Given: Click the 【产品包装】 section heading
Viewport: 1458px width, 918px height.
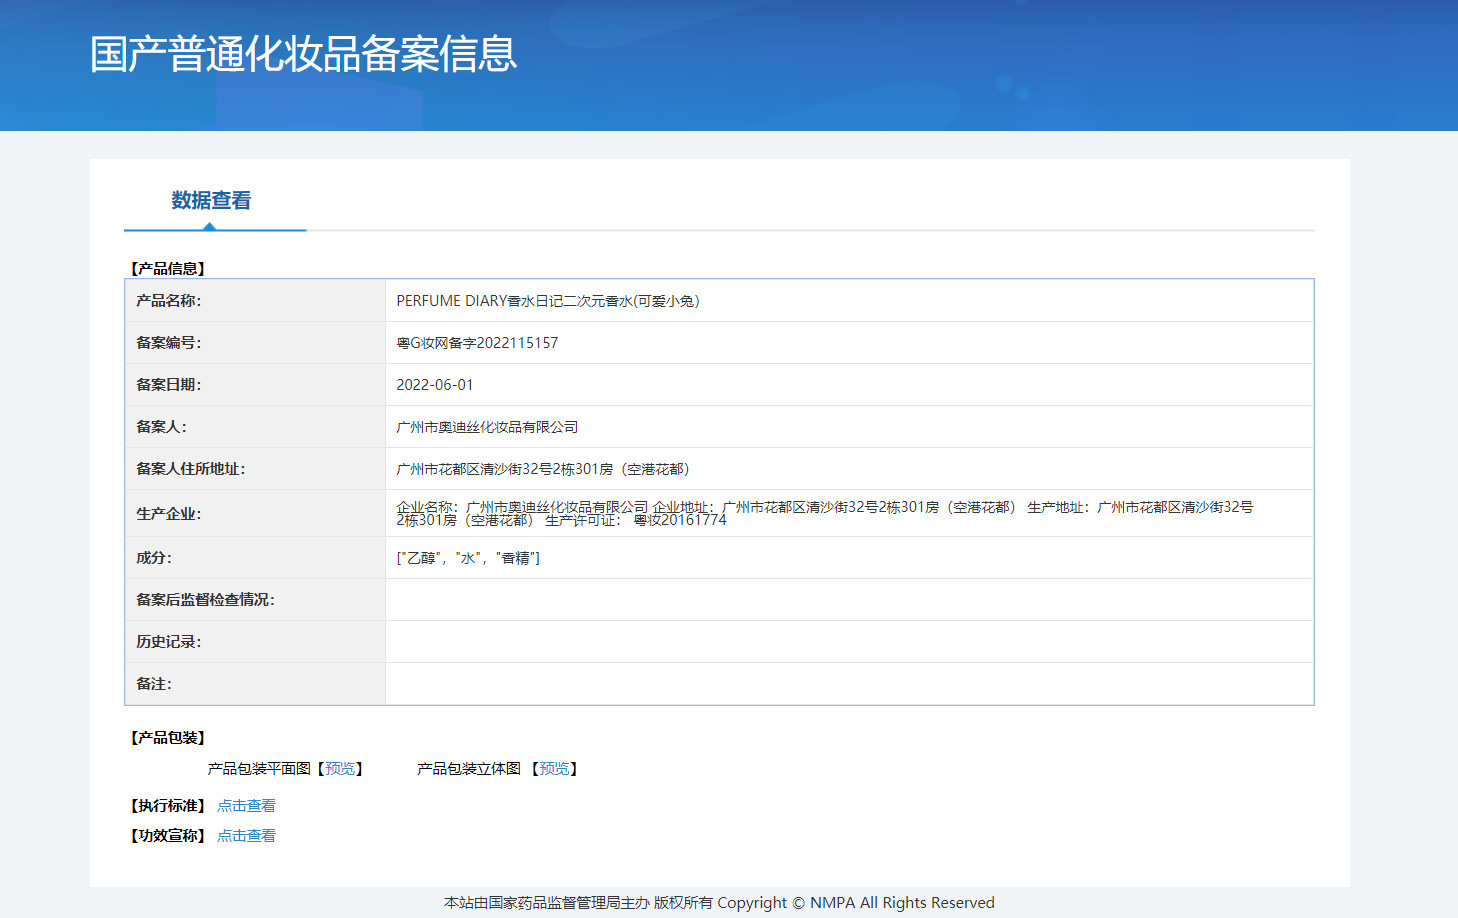Looking at the screenshot, I should [166, 737].
